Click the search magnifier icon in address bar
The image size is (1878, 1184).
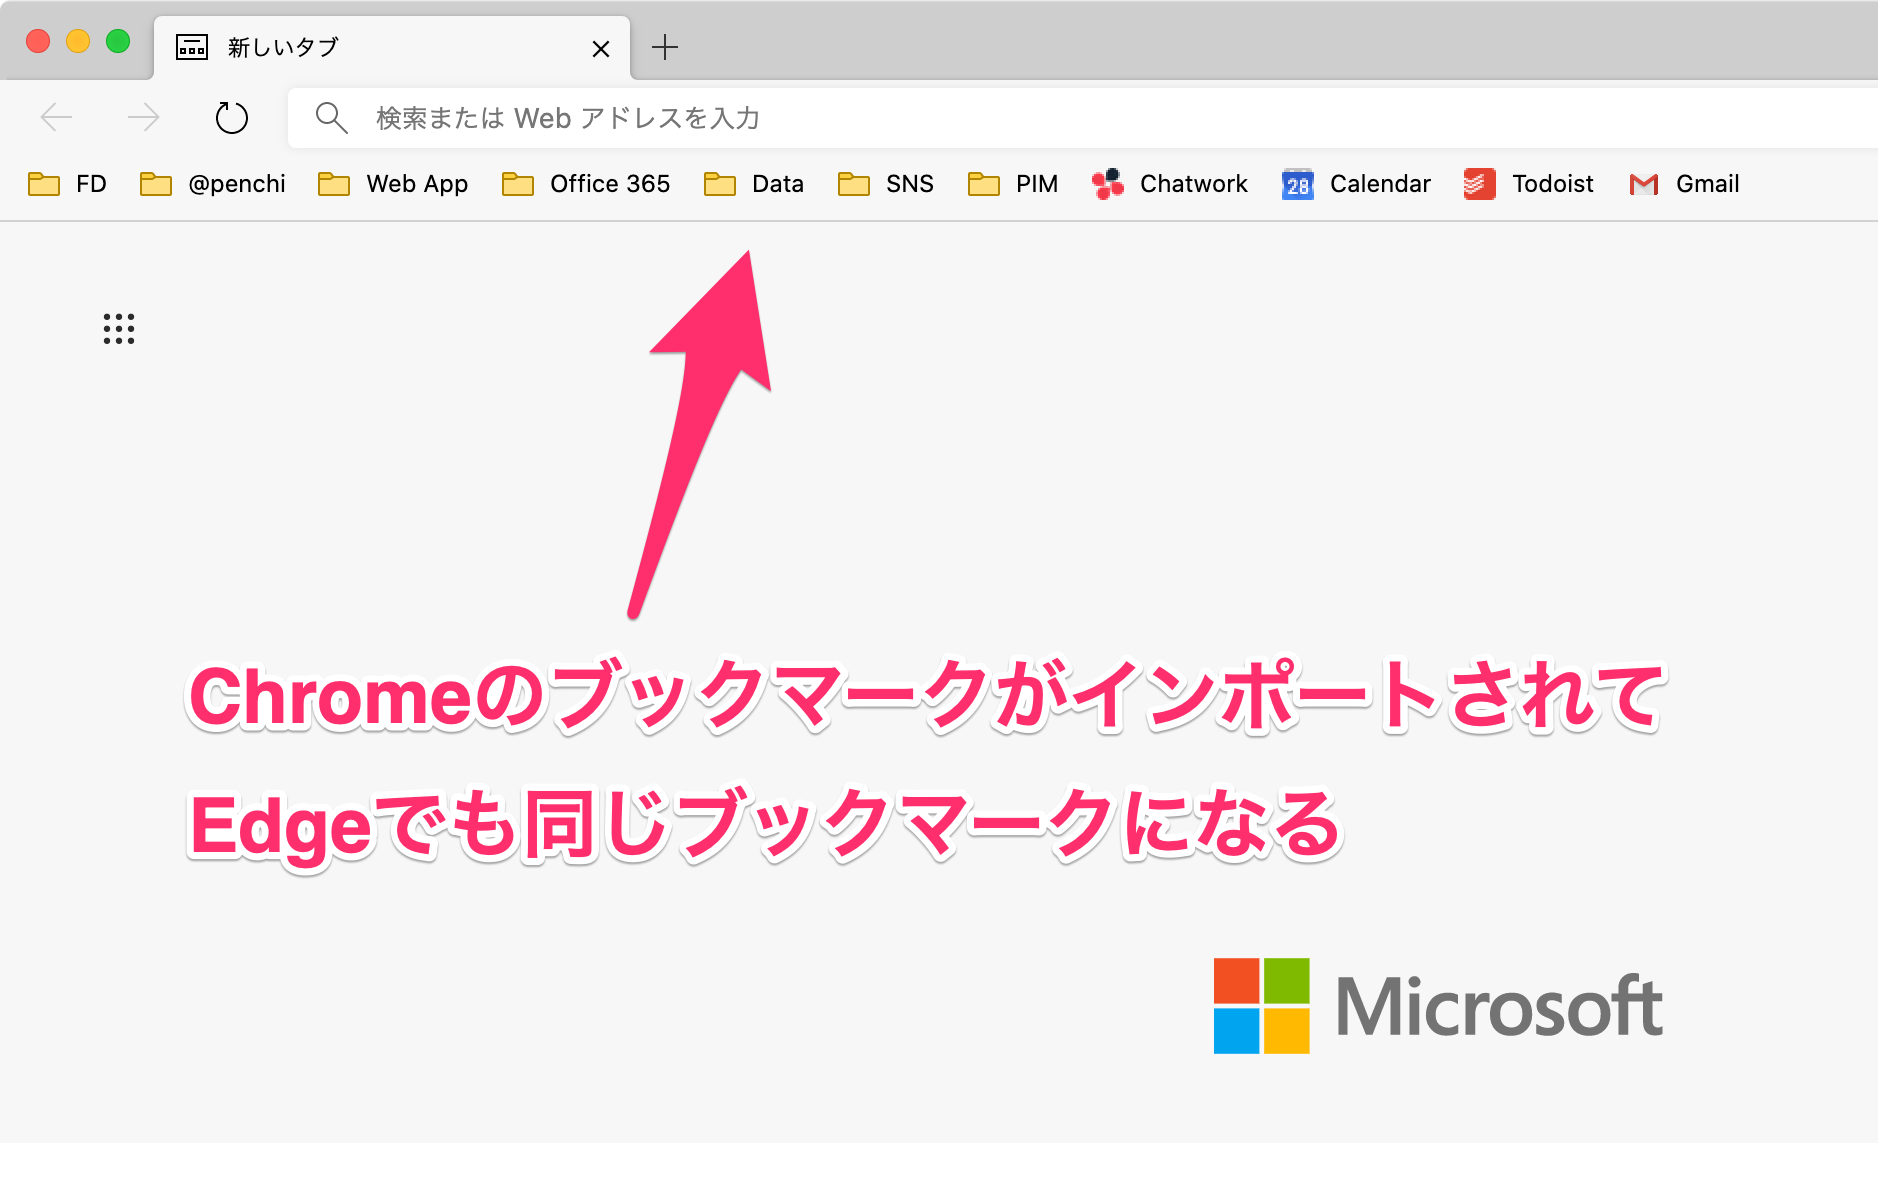coord(331,117)
